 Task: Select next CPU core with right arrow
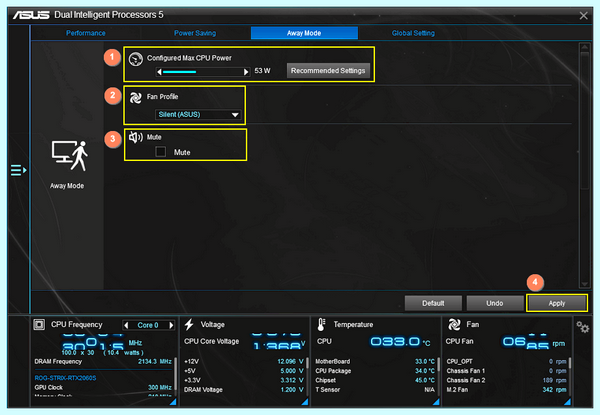pyautogui.click(x=171, y=325)
